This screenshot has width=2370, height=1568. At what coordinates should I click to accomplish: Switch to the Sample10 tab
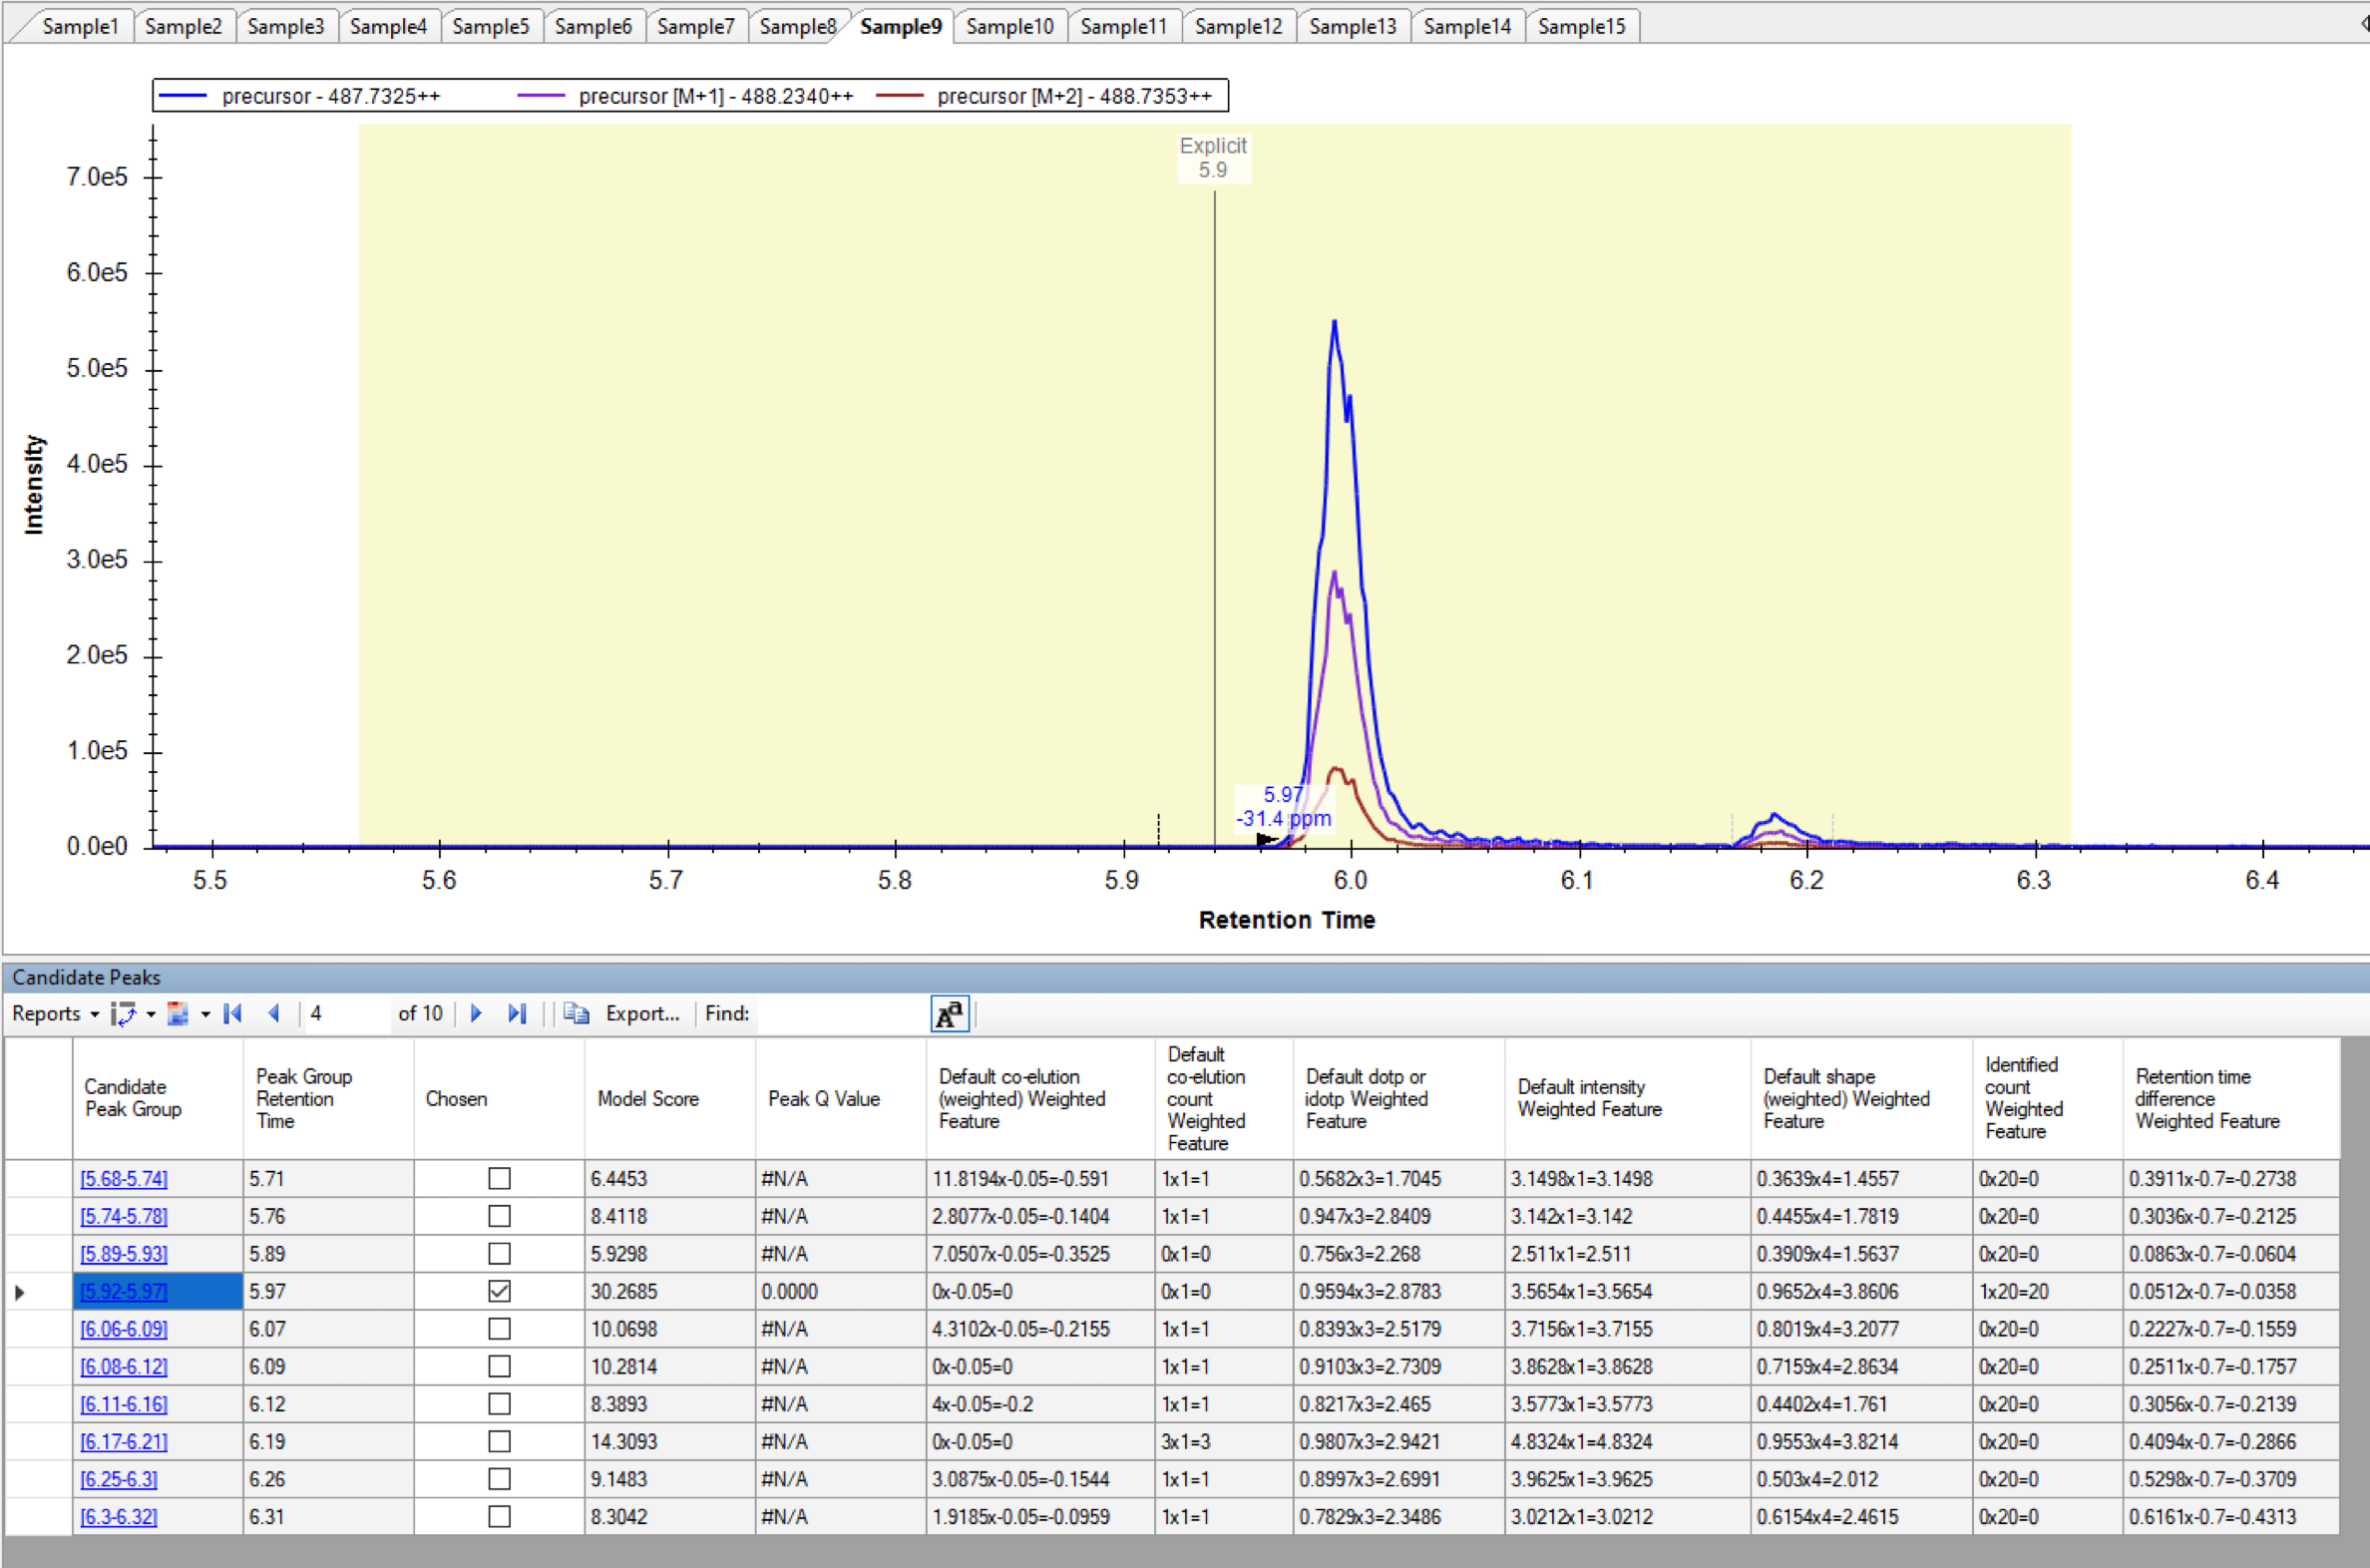(x=1009, y=26)
